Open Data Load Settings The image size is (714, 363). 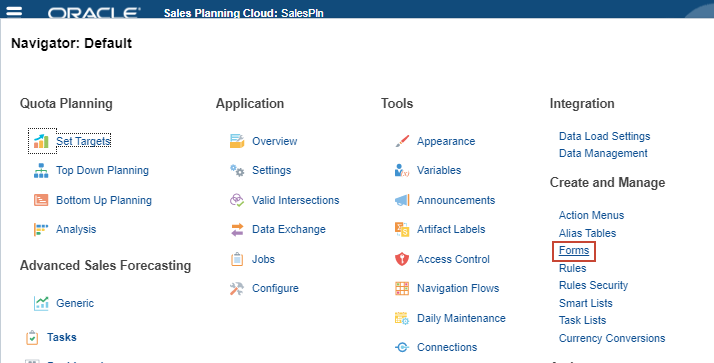pyautogui.click(x=605, y=136)
